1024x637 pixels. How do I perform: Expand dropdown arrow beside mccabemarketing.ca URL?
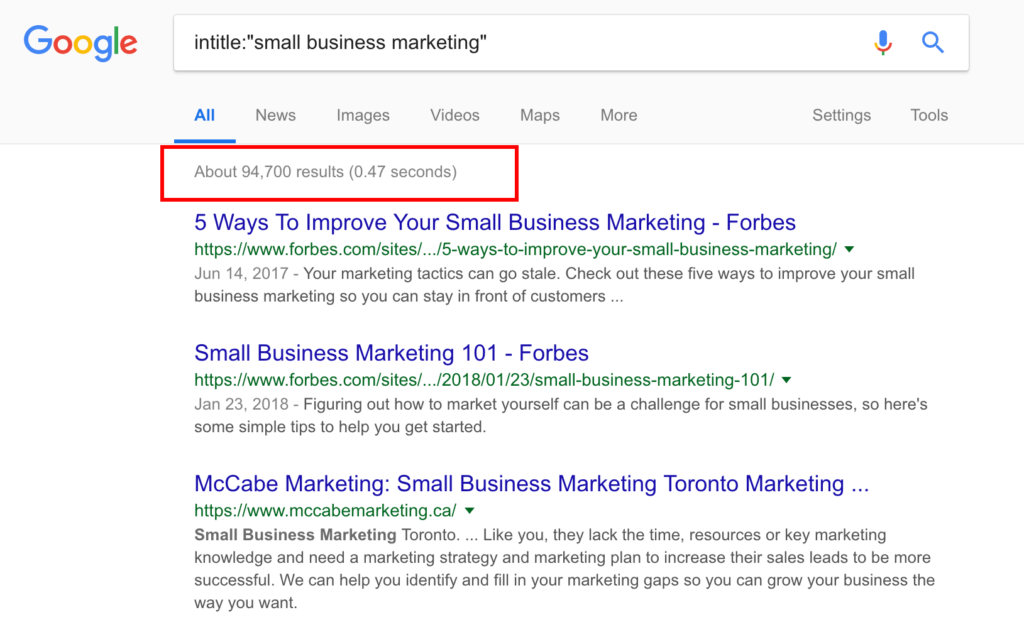[x=470, y=511]
